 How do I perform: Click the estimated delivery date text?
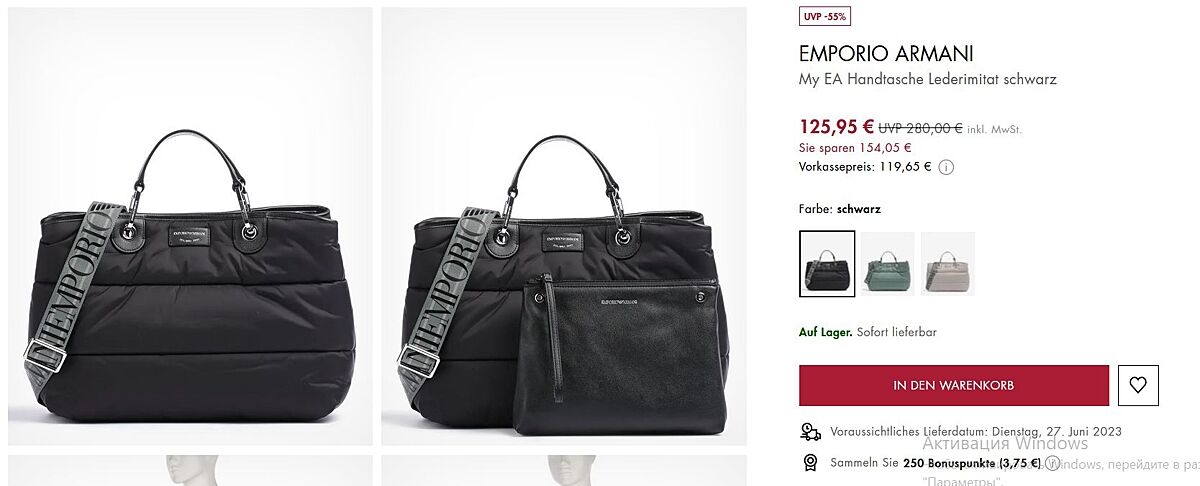976,432
